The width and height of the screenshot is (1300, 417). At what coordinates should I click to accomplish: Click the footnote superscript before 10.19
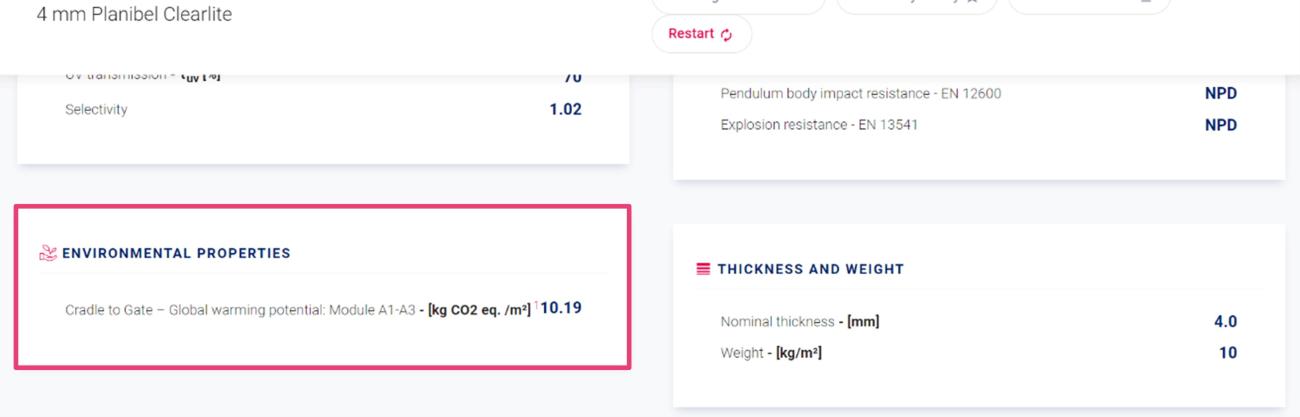tap(537, 305)
